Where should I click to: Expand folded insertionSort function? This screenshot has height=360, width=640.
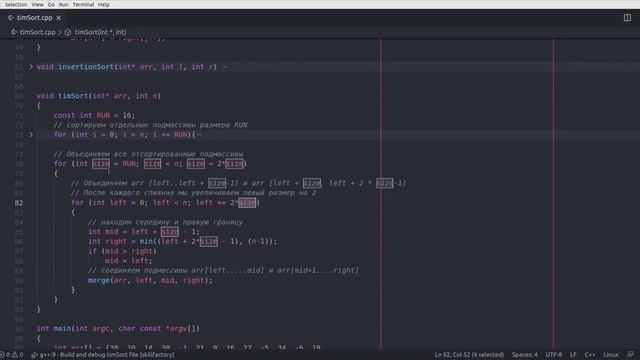pyautogui.click(x=31, y=67)
